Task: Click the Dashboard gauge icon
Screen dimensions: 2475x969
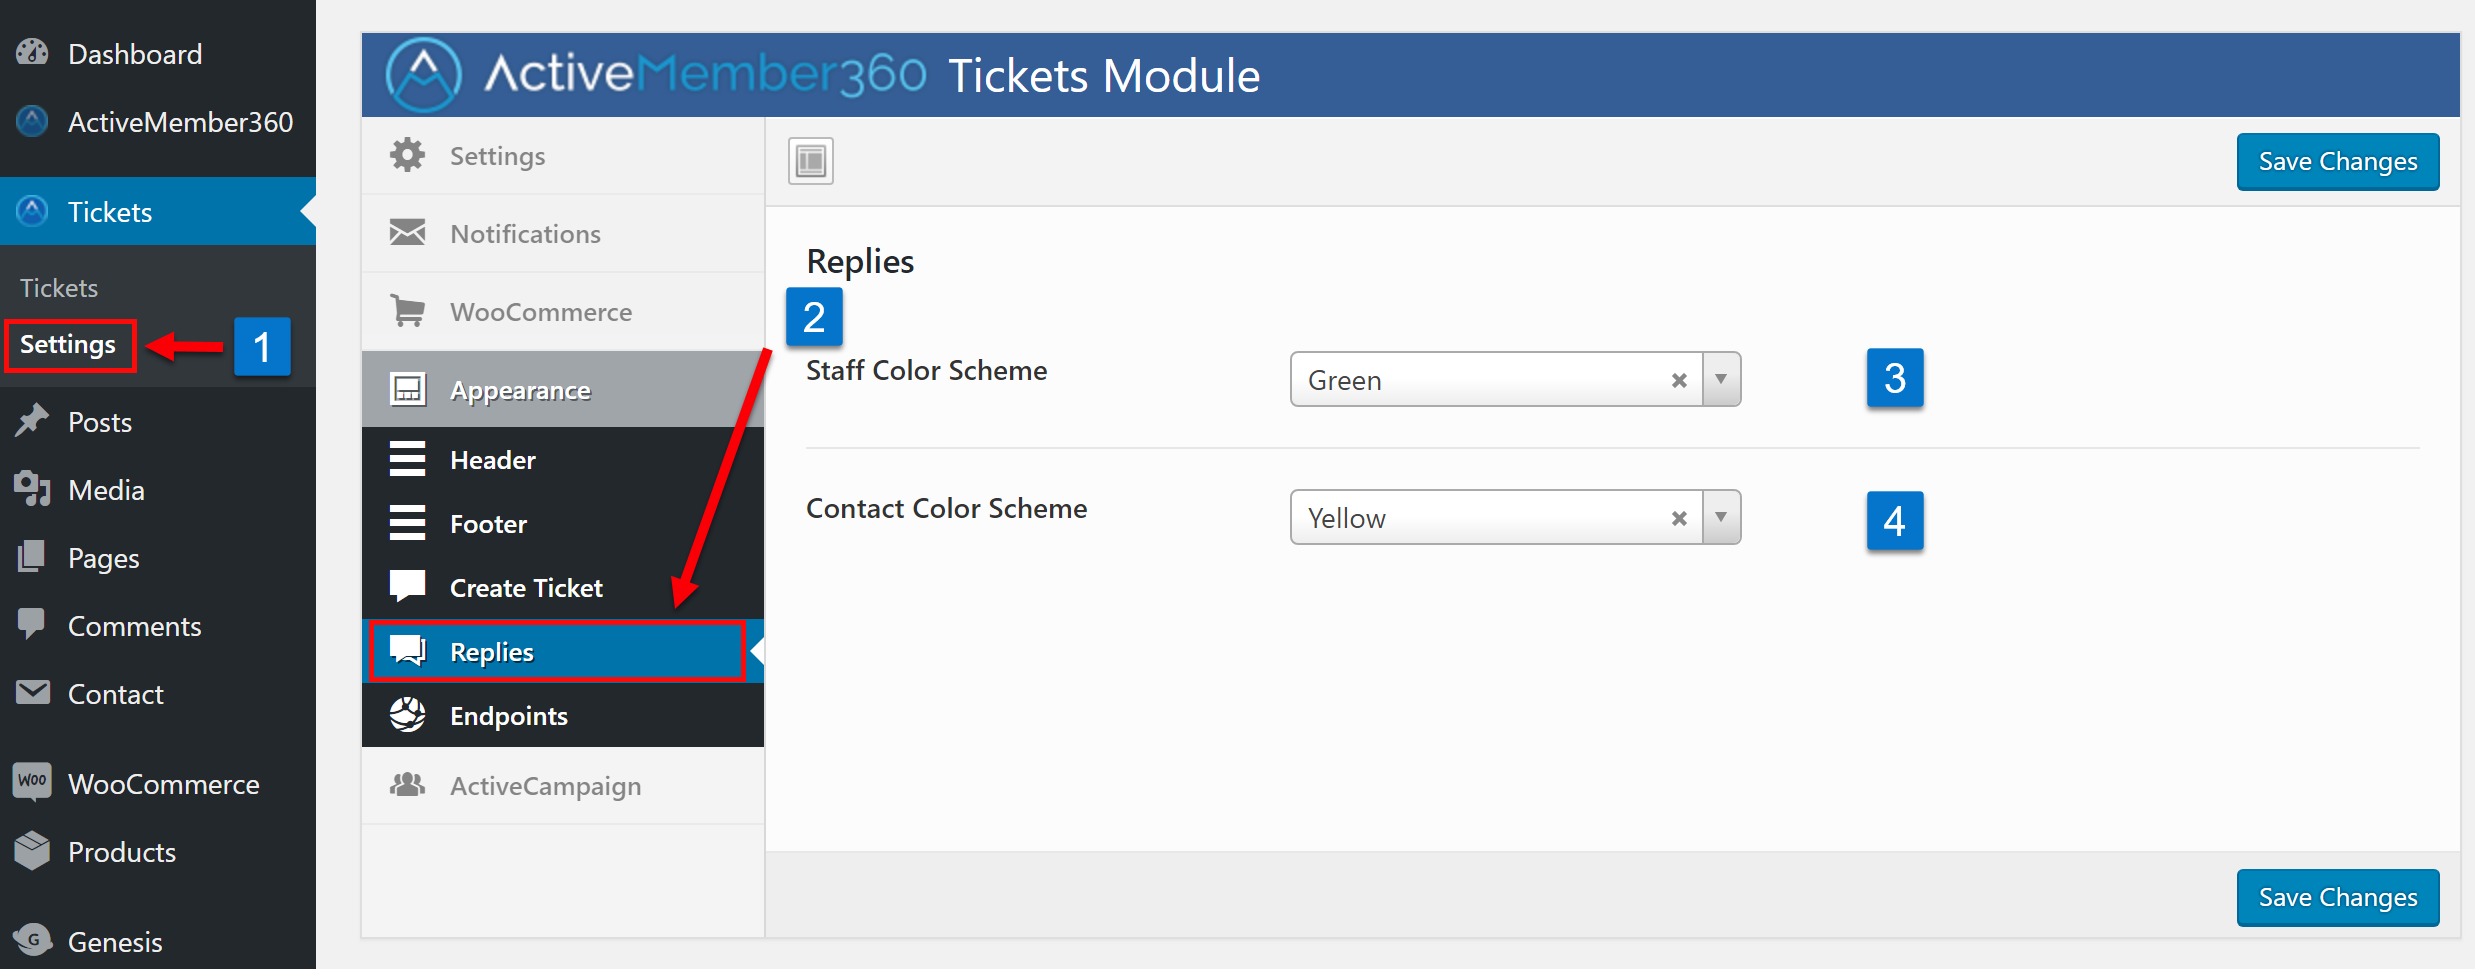Action: [x=32, y=53]
